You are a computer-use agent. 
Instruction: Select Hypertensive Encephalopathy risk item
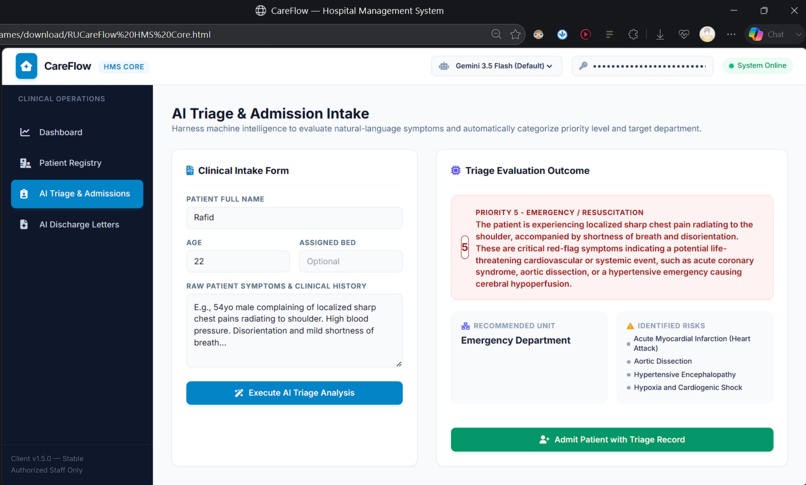click(685, 375)
